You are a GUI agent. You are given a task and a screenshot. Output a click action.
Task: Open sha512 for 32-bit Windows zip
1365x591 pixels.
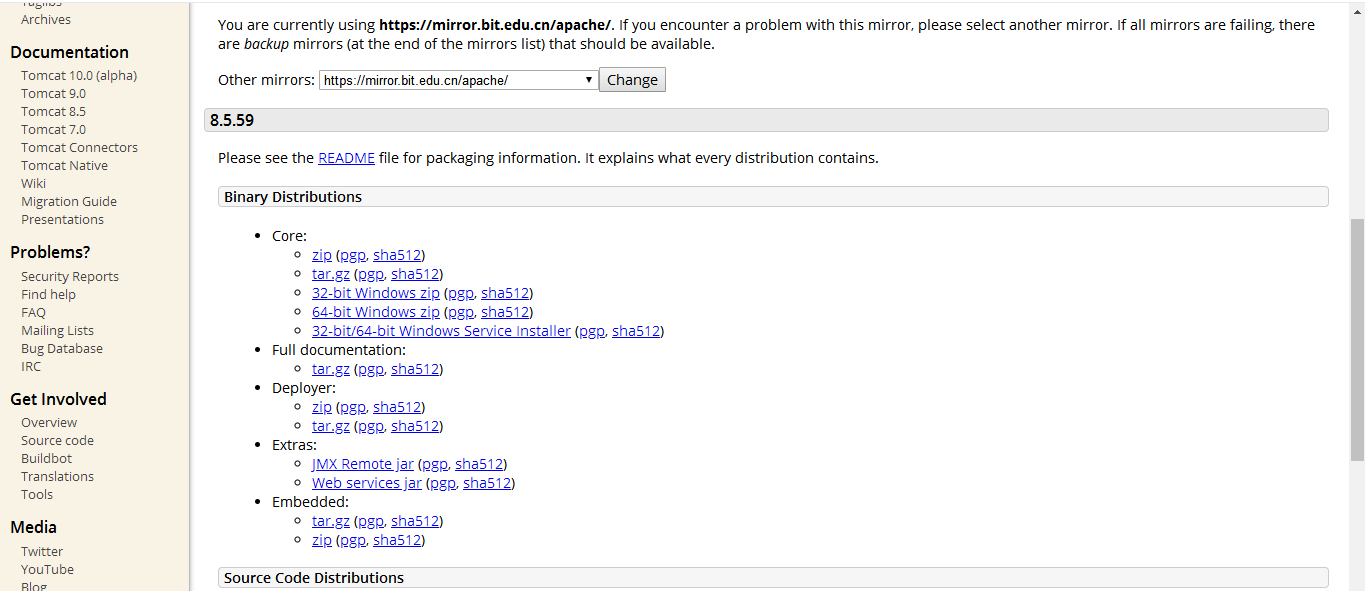pyautogui.click(x=504, y=293)
